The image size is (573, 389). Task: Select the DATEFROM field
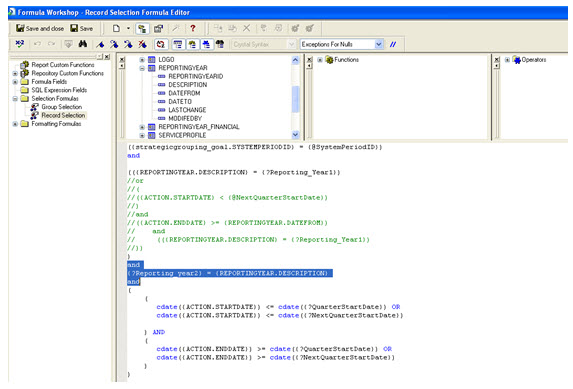pos(184,93)
